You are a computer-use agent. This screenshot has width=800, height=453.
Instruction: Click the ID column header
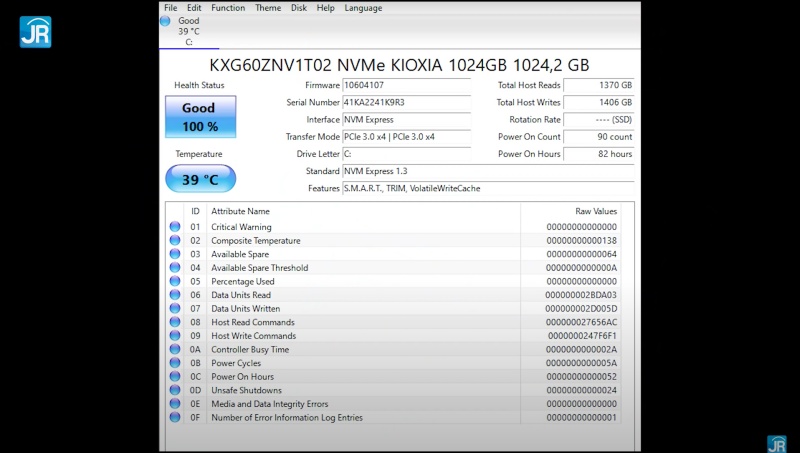click(x=195, y=211)
